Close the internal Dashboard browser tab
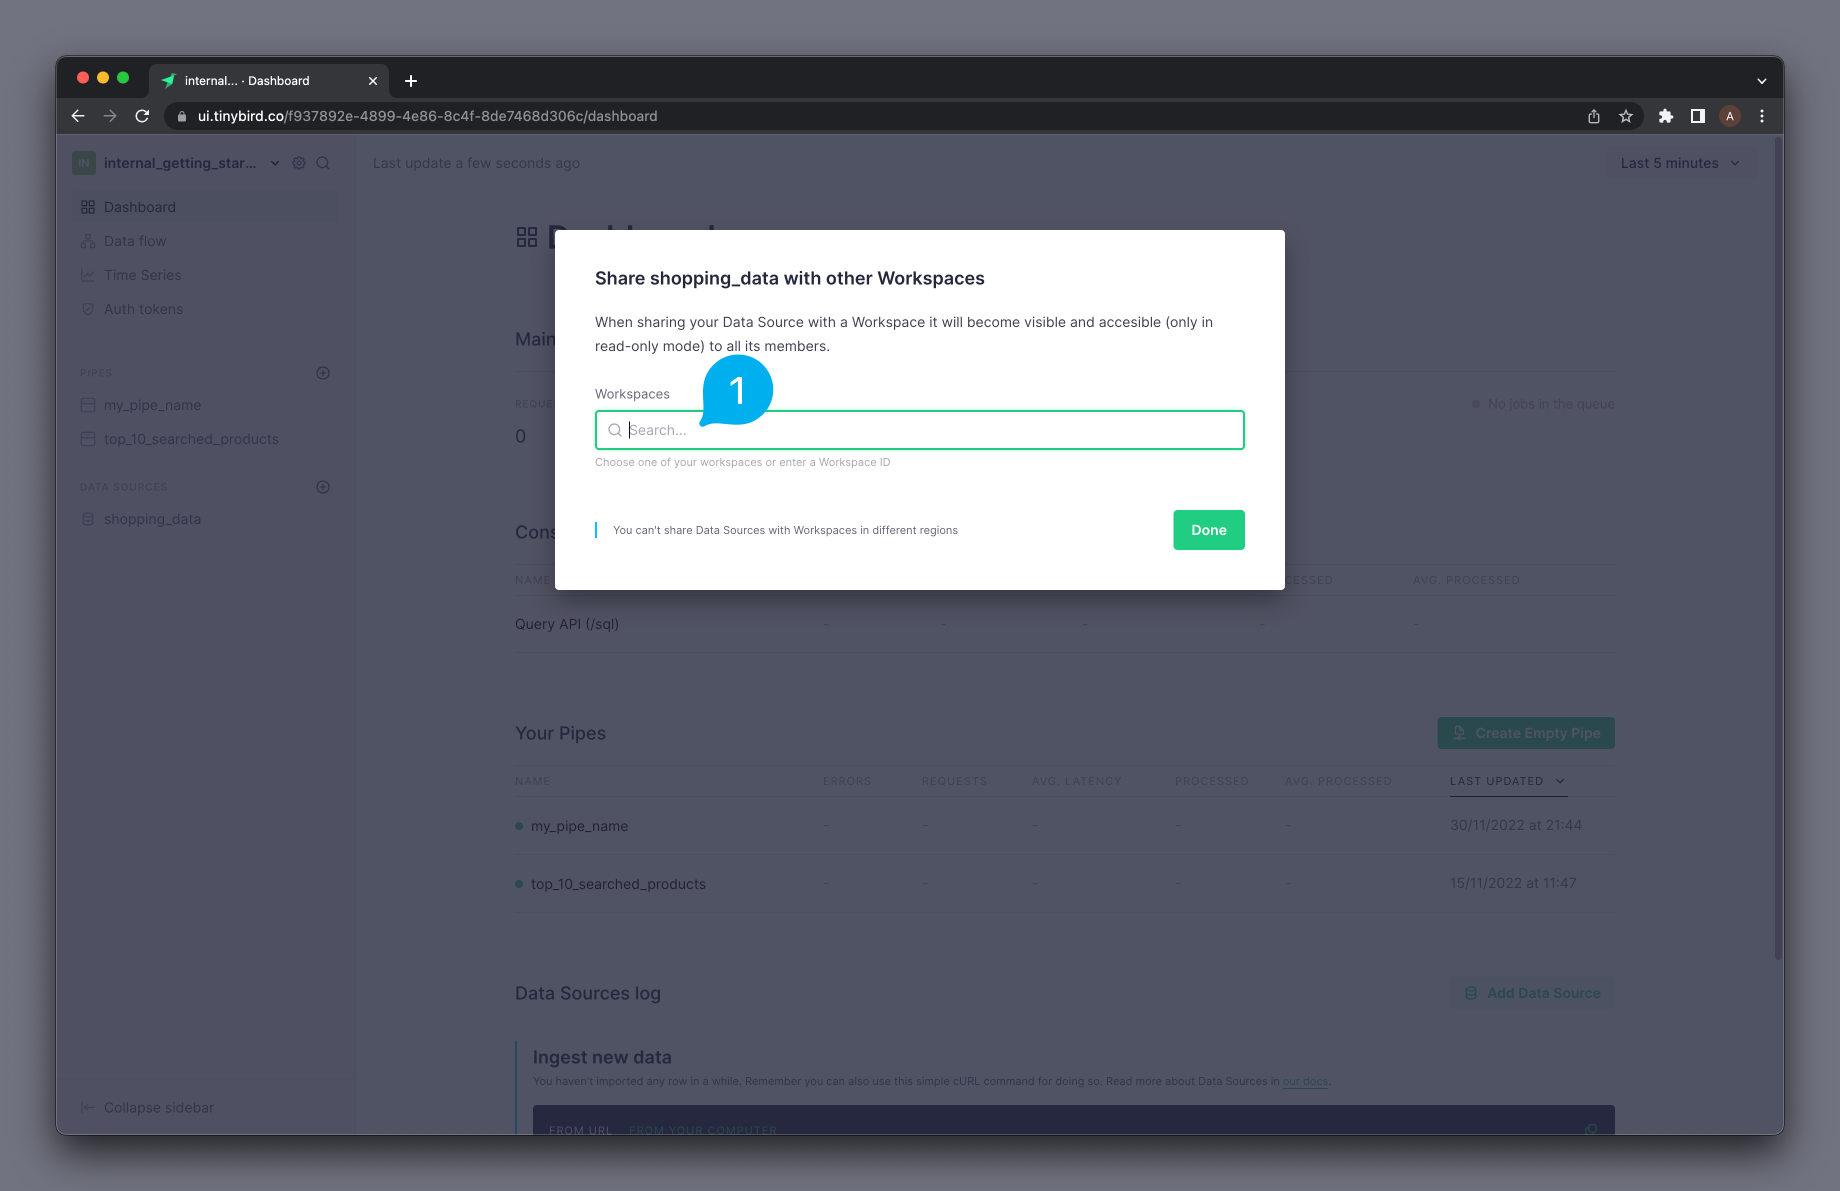This screenshot has height=1191, width=1840. click(373, 81)
